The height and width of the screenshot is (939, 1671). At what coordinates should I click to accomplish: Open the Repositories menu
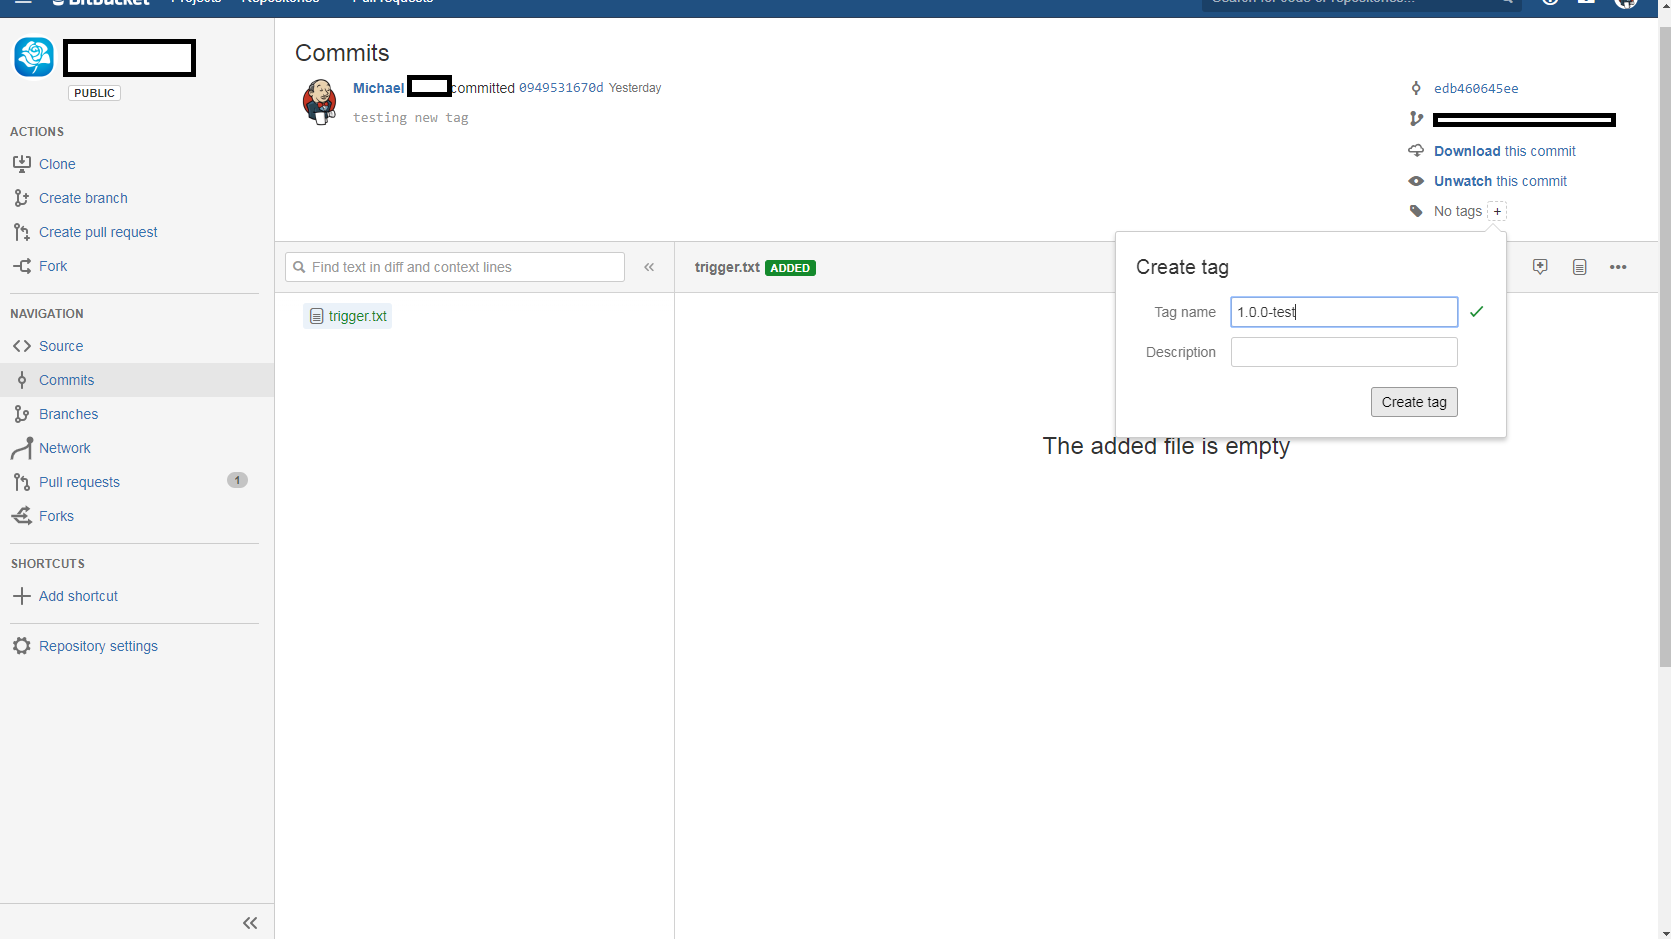pos(280,3)
